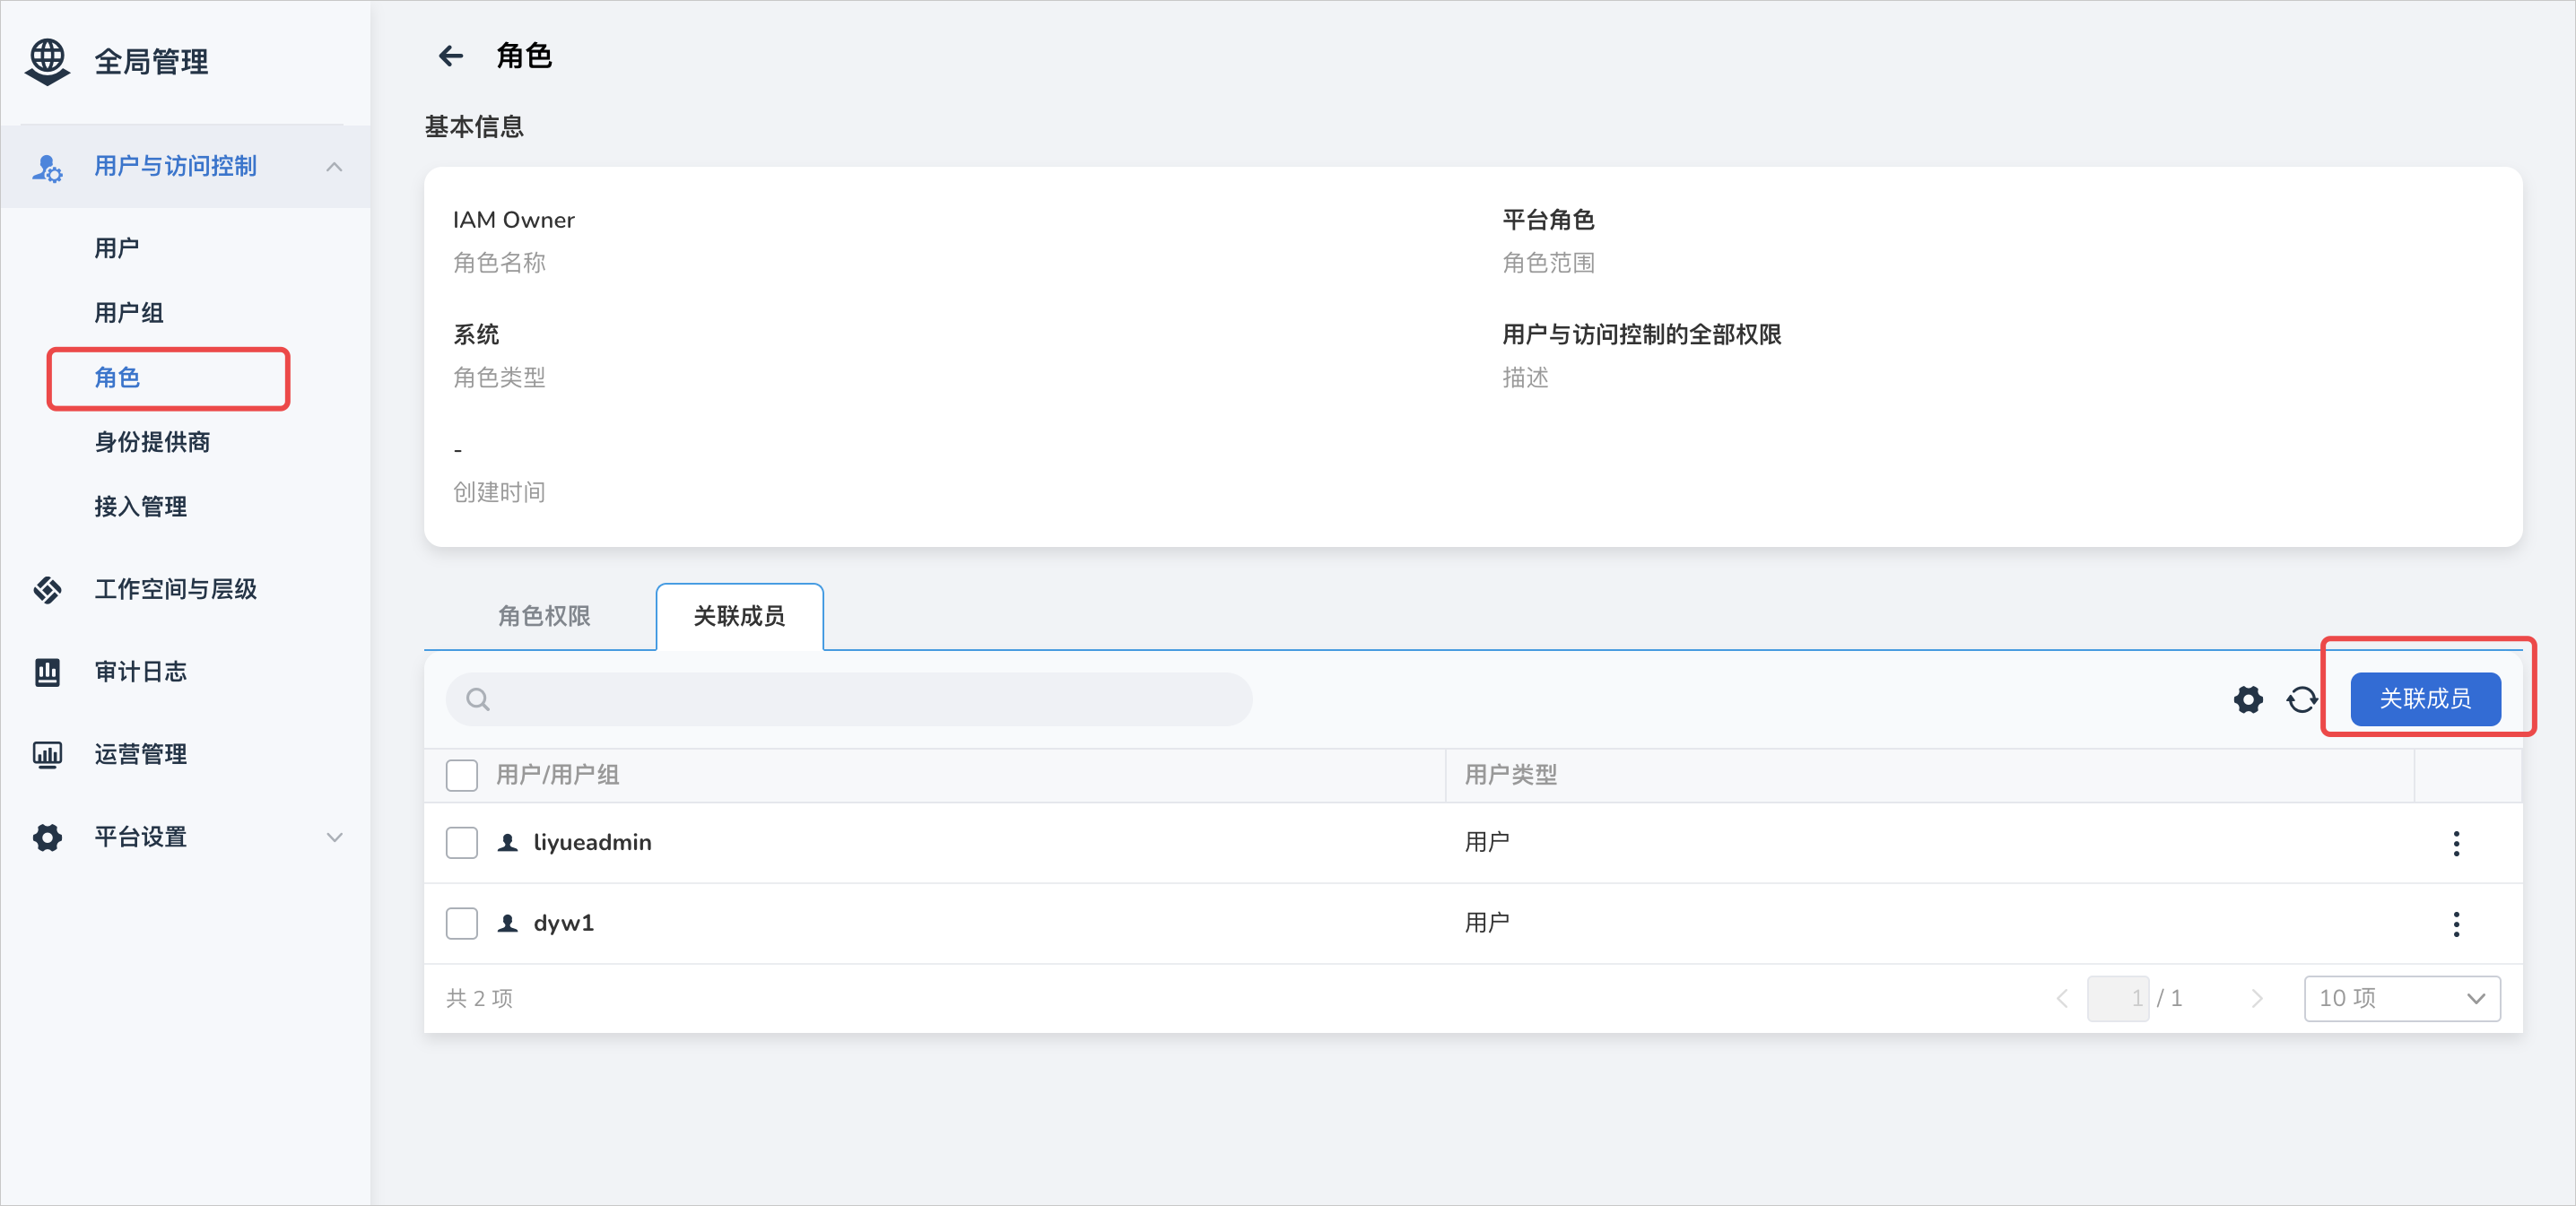Click the 全局管理 title text
Viewport: 2576px width, 1206px height.
pyautogui.click(x=152, y=62)
